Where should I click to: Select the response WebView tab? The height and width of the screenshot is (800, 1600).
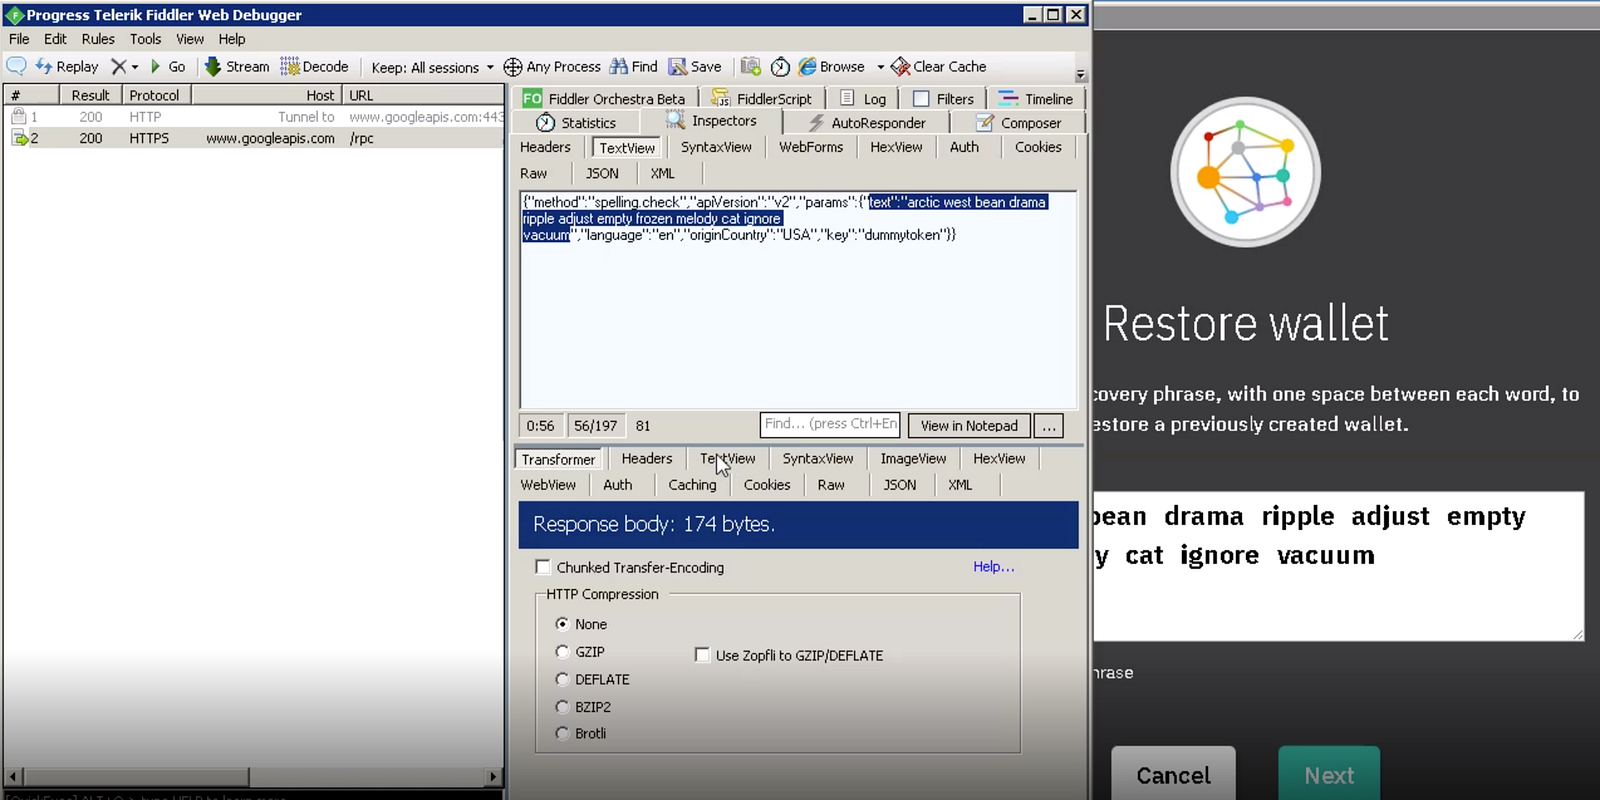548,485
